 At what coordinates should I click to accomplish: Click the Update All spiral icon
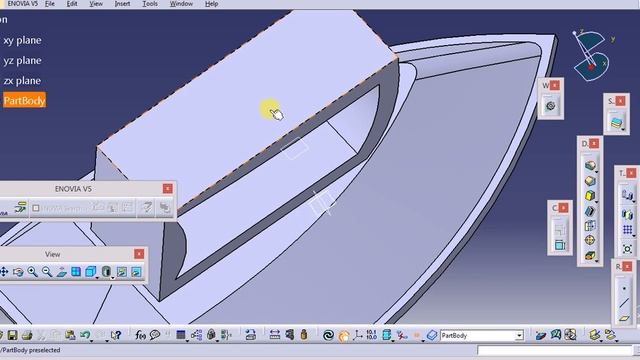[x=328, y=336]
